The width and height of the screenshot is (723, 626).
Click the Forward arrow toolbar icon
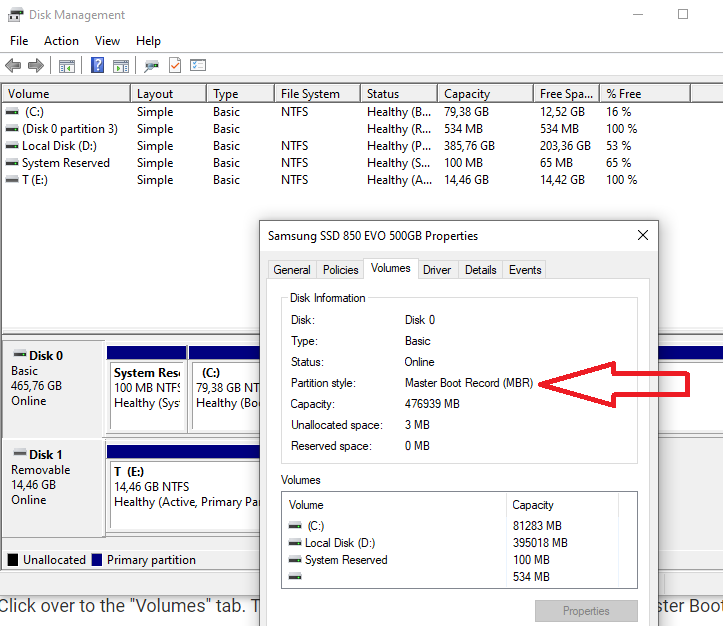[36, 65]
